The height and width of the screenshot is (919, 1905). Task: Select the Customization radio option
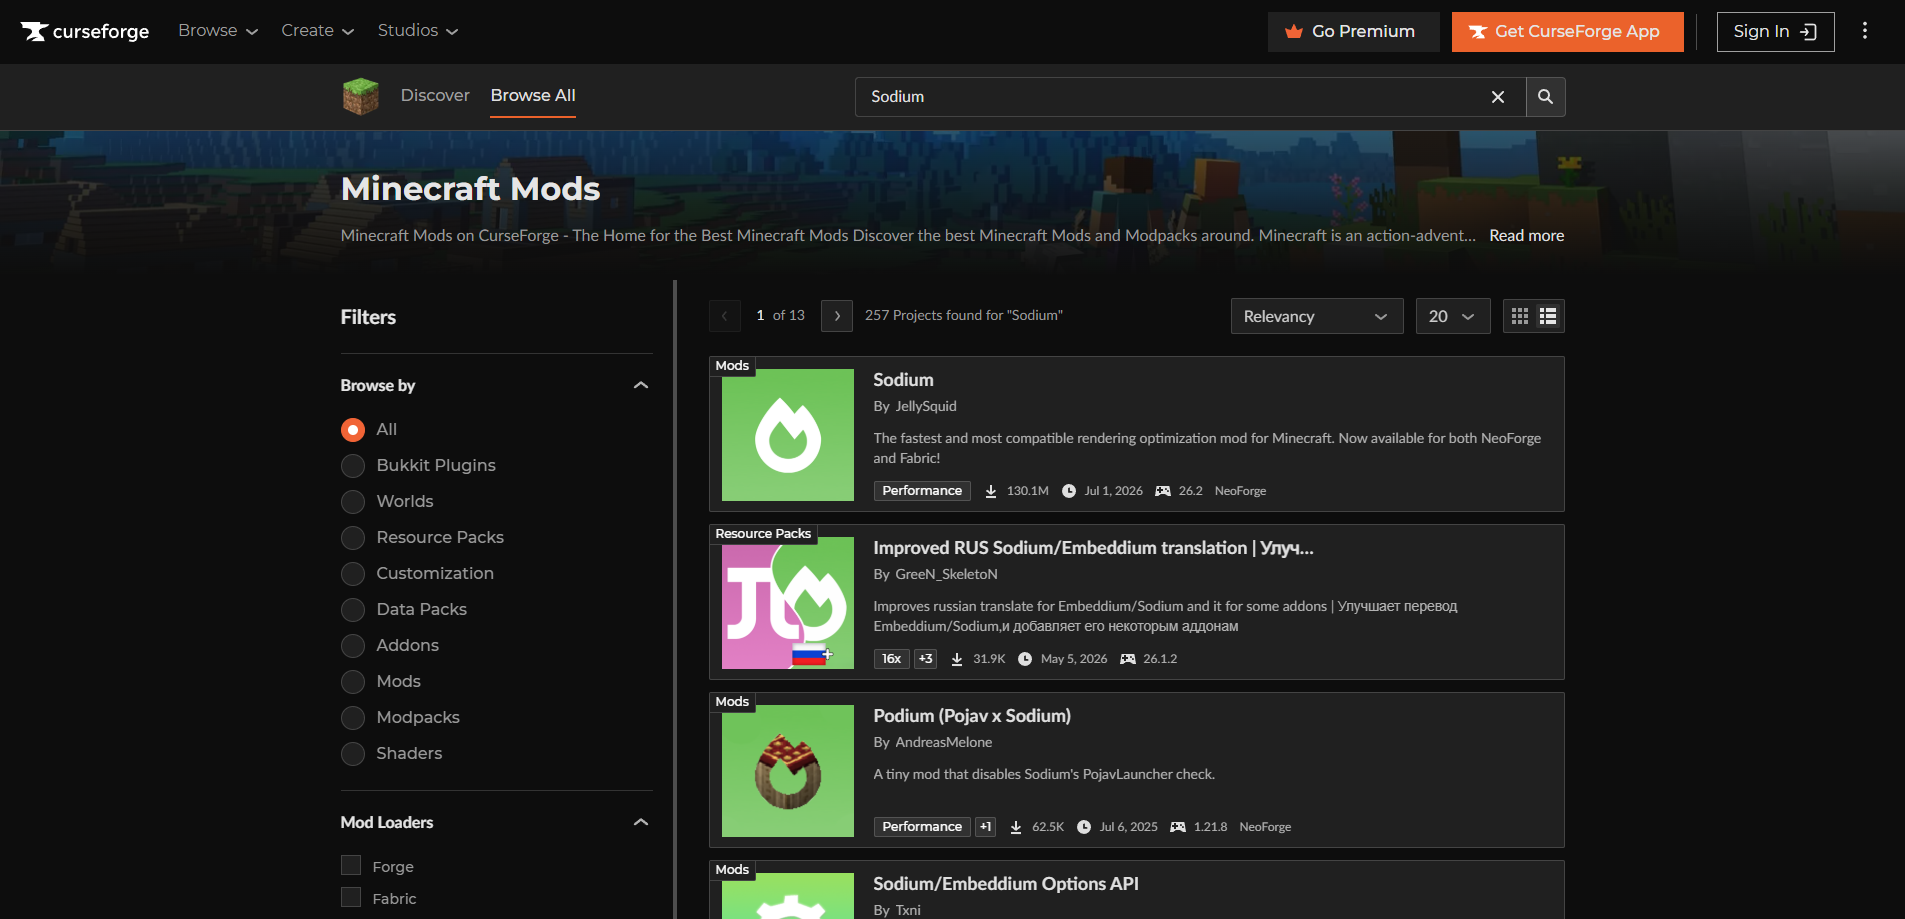(353, 574)
